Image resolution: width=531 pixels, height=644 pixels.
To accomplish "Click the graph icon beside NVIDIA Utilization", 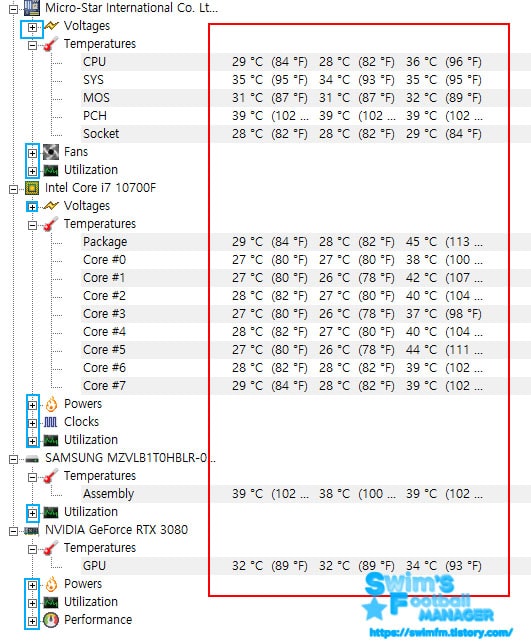I will pyautogui.click(x=51, y=602).
